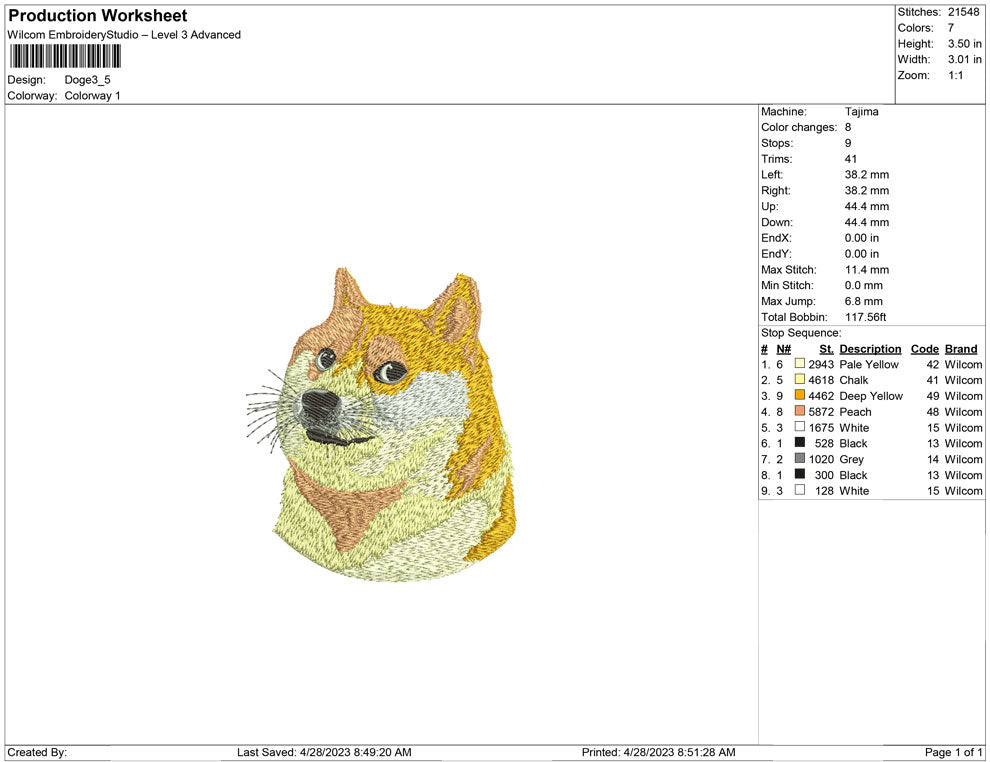Click the Height value 3.50 in
The image size is (990, 762).
tap(965, 44)
